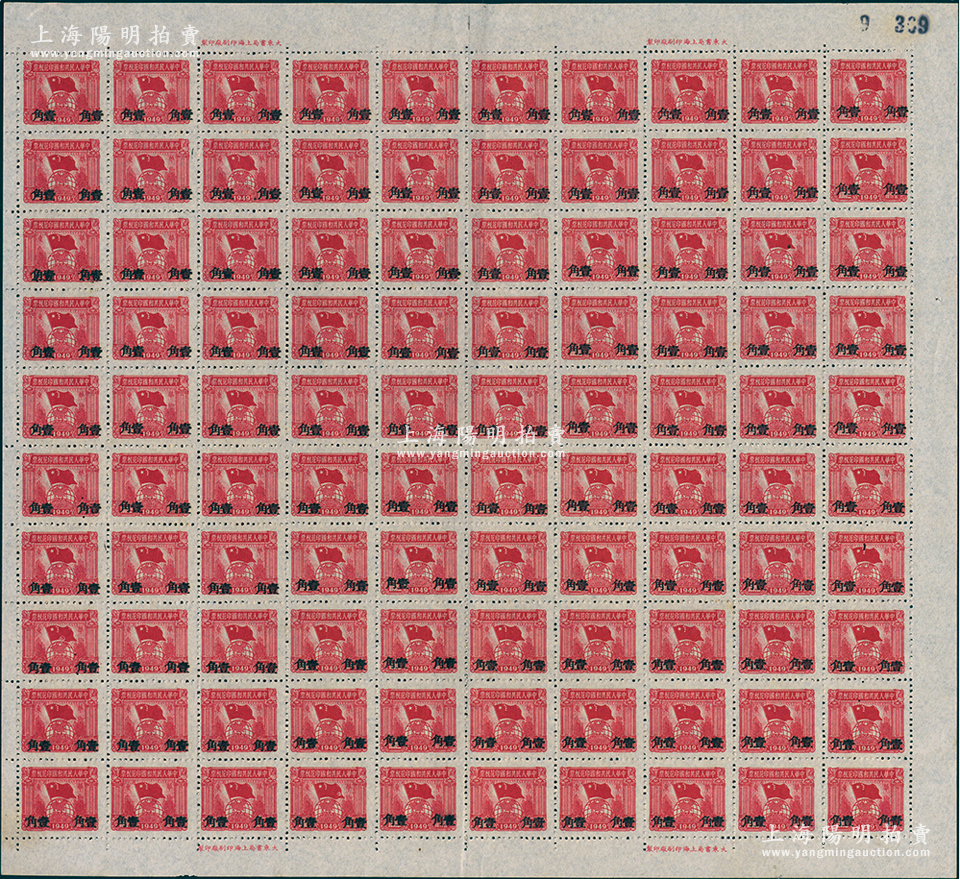
Task: Click the top-left red printer imprint text
Action: pos(242,40)
